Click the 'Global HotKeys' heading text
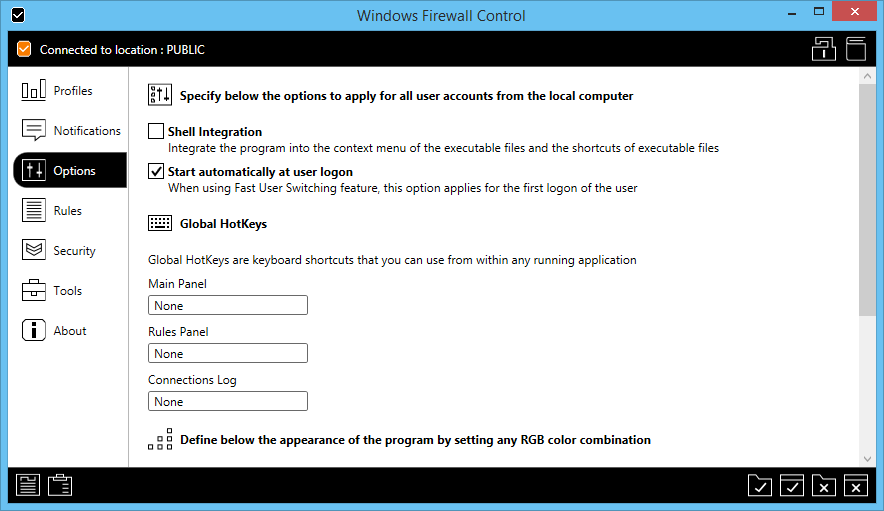This screenshot has height=511, width=884. point(223,224)
